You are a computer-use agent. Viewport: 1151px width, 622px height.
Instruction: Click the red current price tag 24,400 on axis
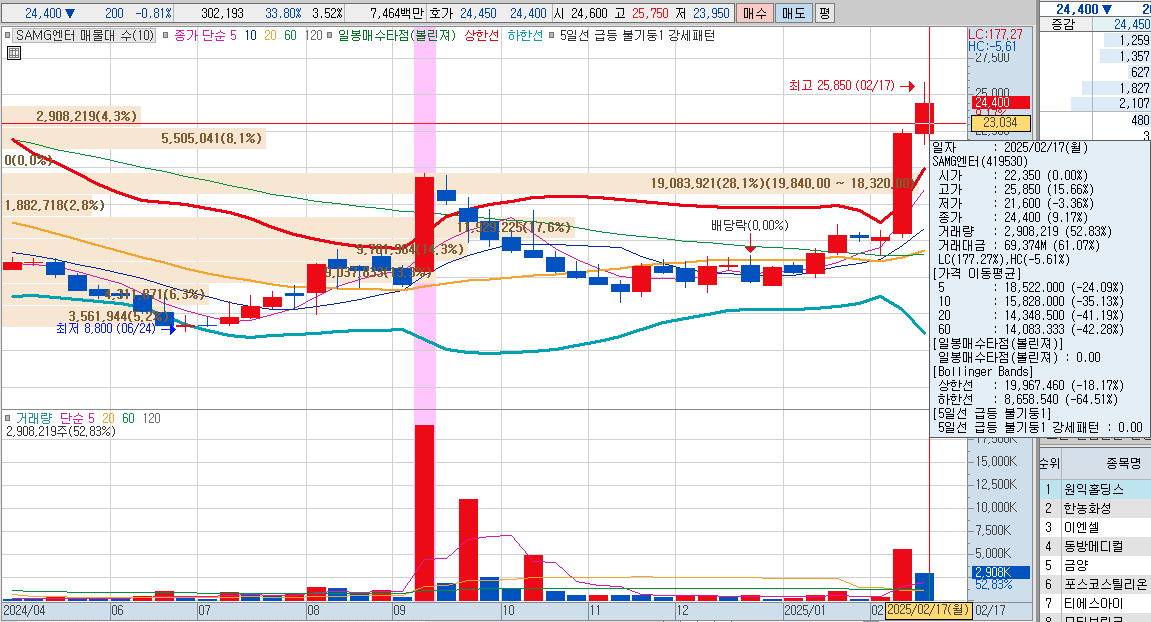1001,103
